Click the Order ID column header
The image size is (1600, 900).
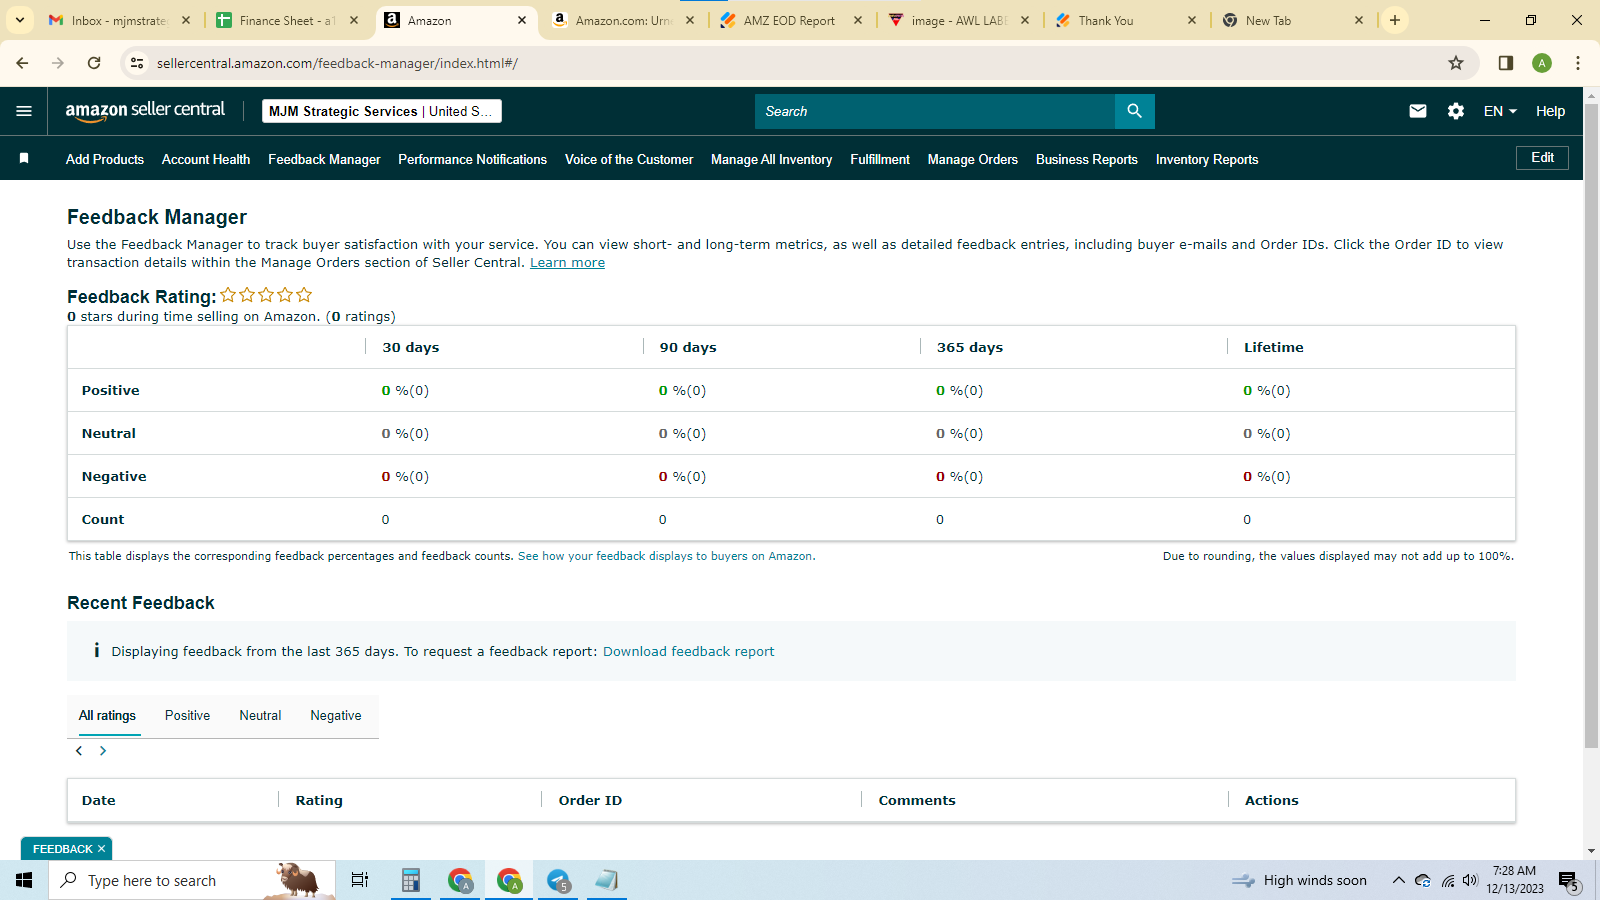[x=590, y=800]
